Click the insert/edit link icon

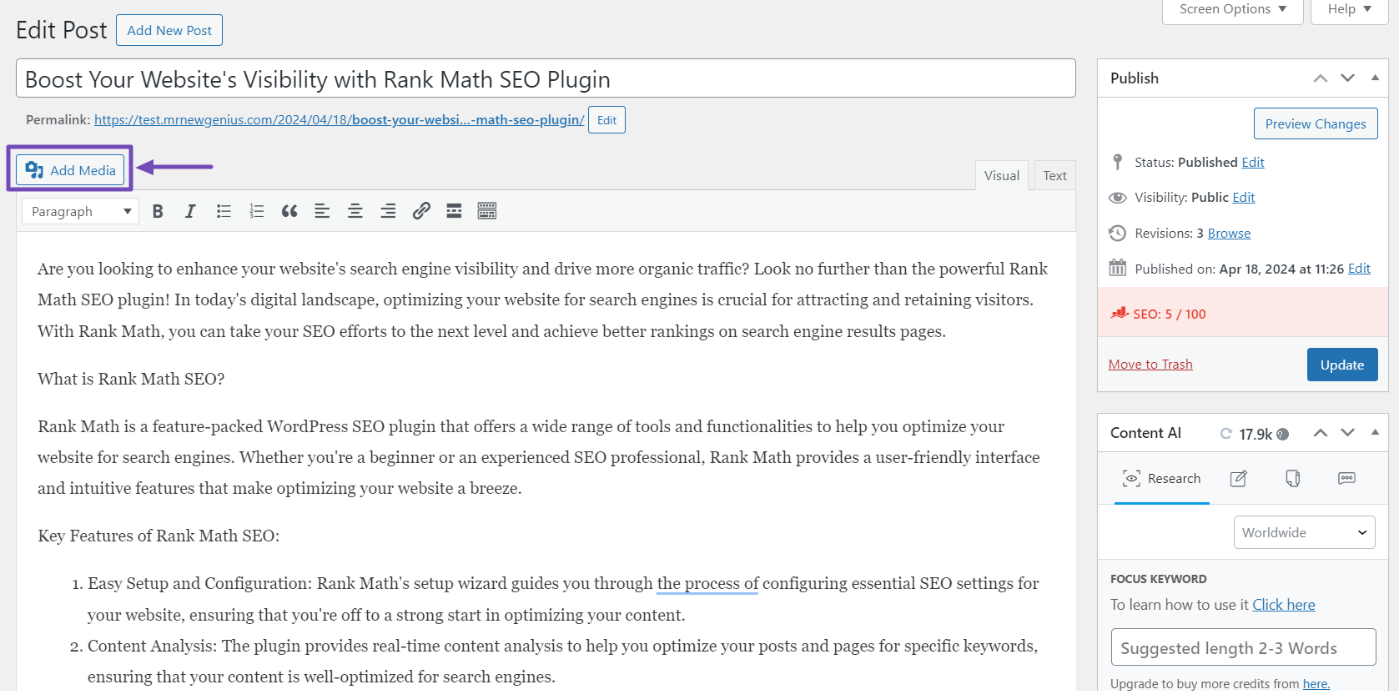pyautogui.click(x=421, y=211)
